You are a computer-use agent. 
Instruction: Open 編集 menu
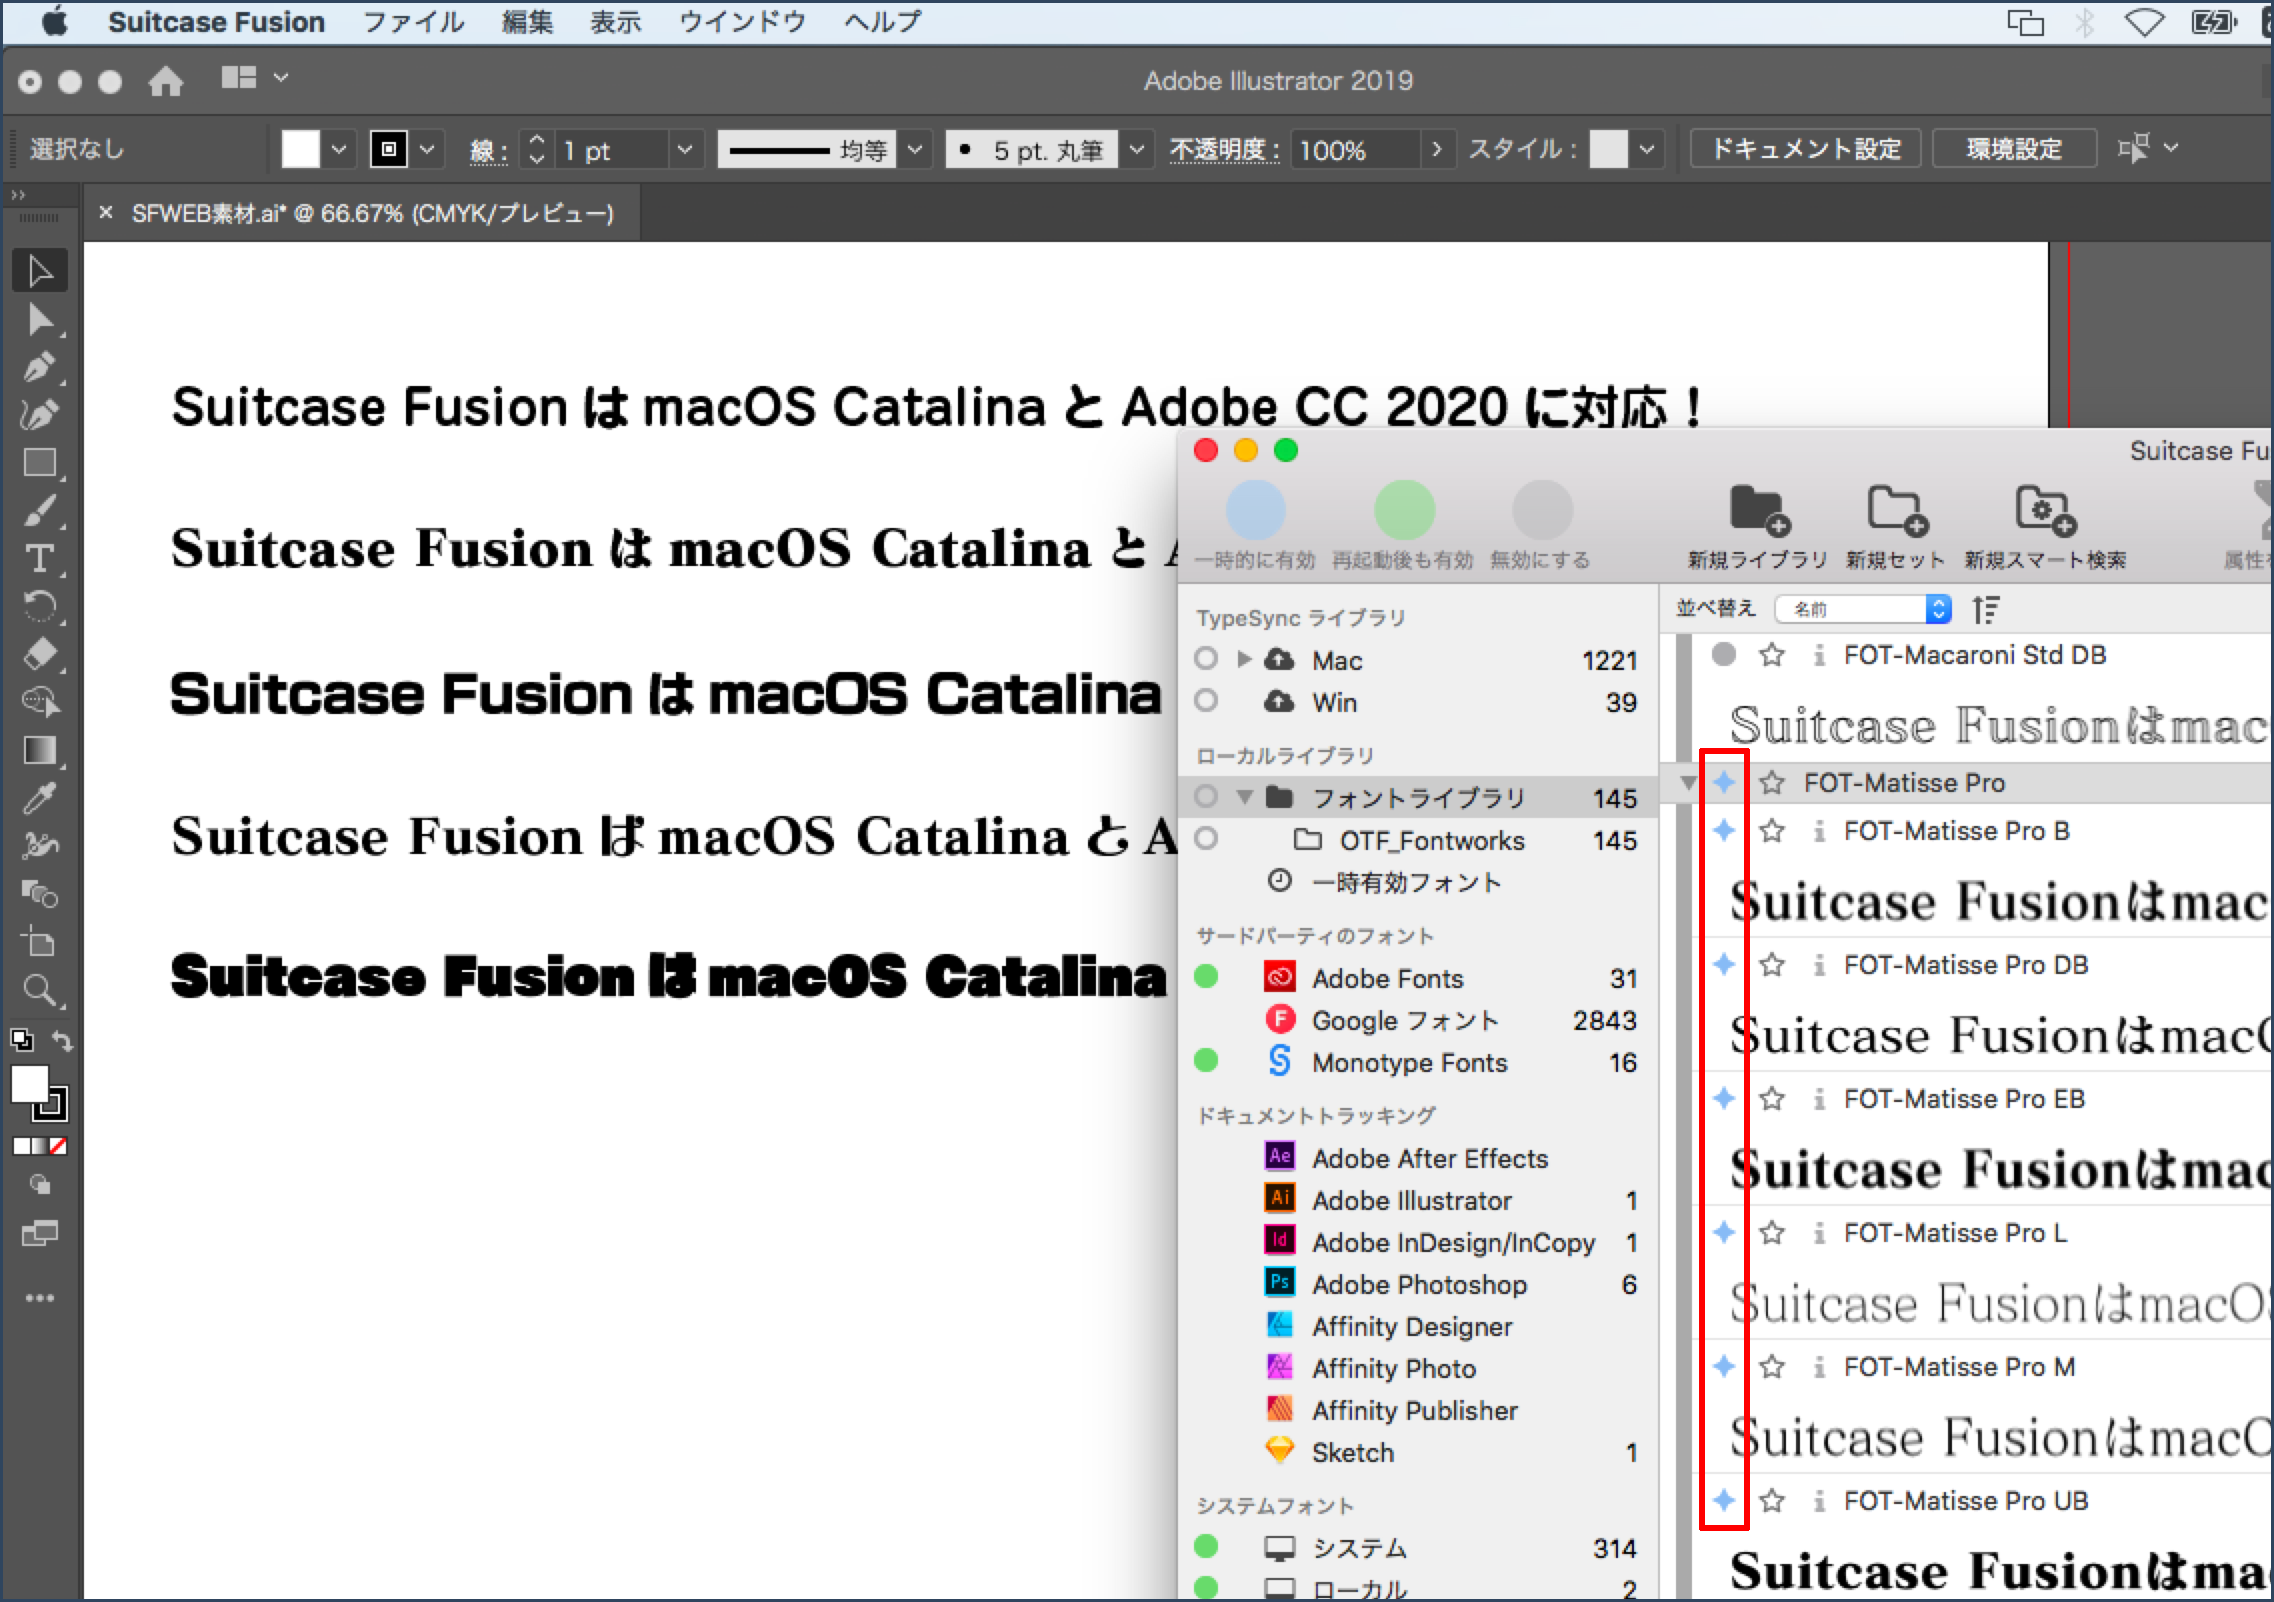(527, 22)
